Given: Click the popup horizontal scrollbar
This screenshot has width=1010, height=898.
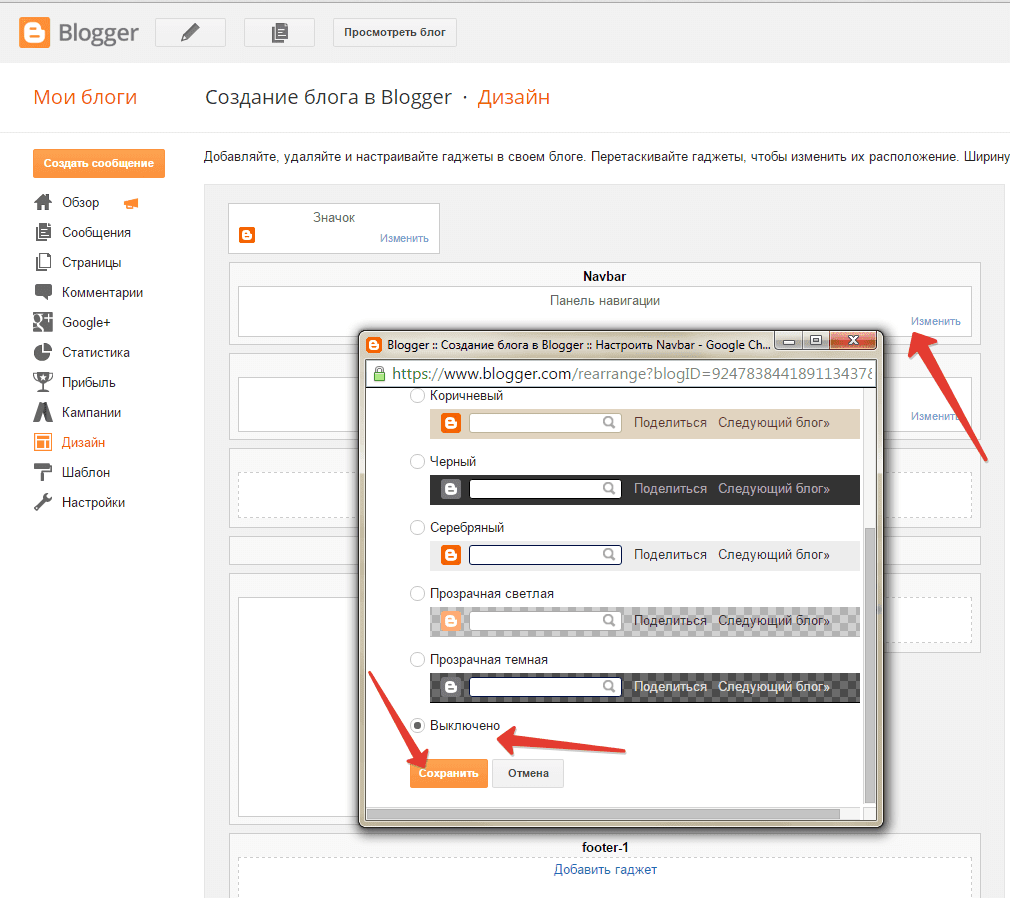Looking at the screenshot, I should [603, 814].
